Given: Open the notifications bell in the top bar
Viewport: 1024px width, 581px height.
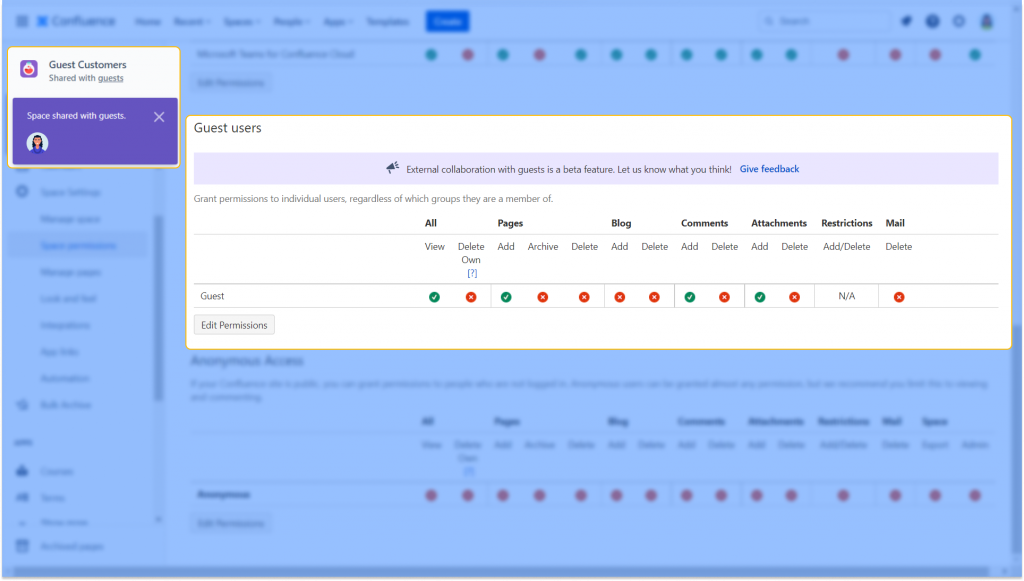Looking at the screenshot, I should (905, 20).
